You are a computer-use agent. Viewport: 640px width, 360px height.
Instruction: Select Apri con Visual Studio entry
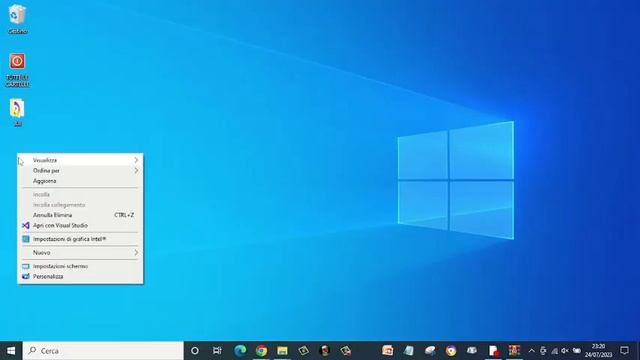tap(80, 225)
